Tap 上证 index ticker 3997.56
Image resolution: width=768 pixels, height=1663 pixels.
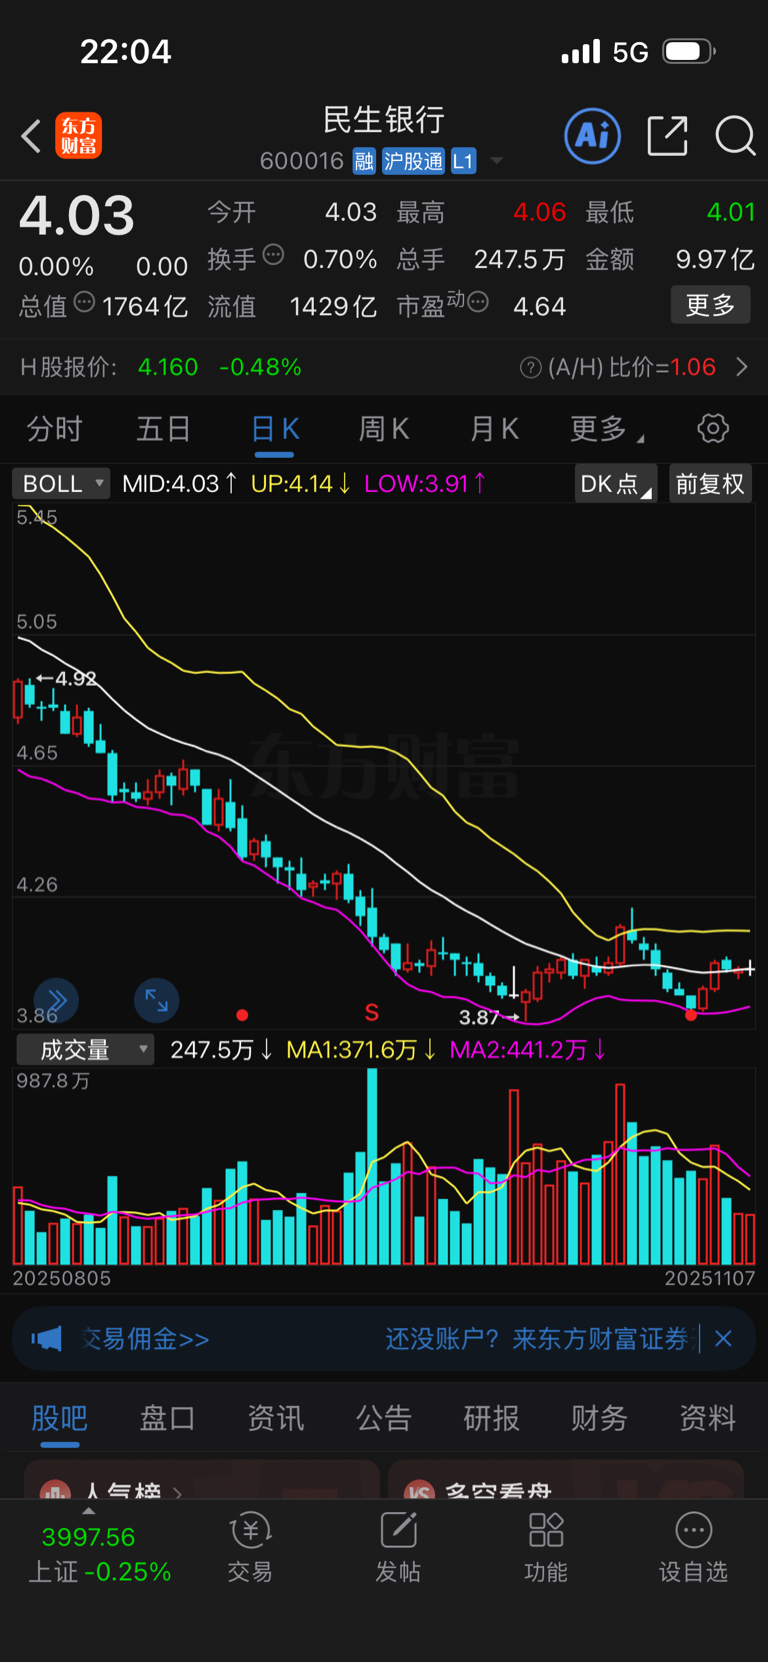(x=88, y=1537)
